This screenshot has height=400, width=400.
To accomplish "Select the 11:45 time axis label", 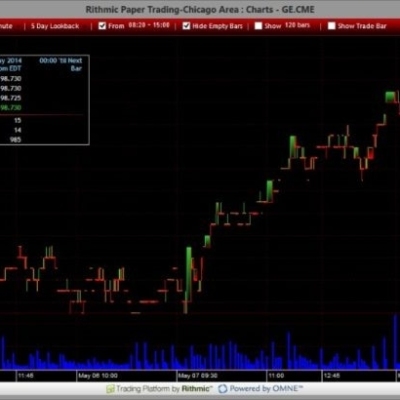I will pyautogui.click(x=26, y=376).
